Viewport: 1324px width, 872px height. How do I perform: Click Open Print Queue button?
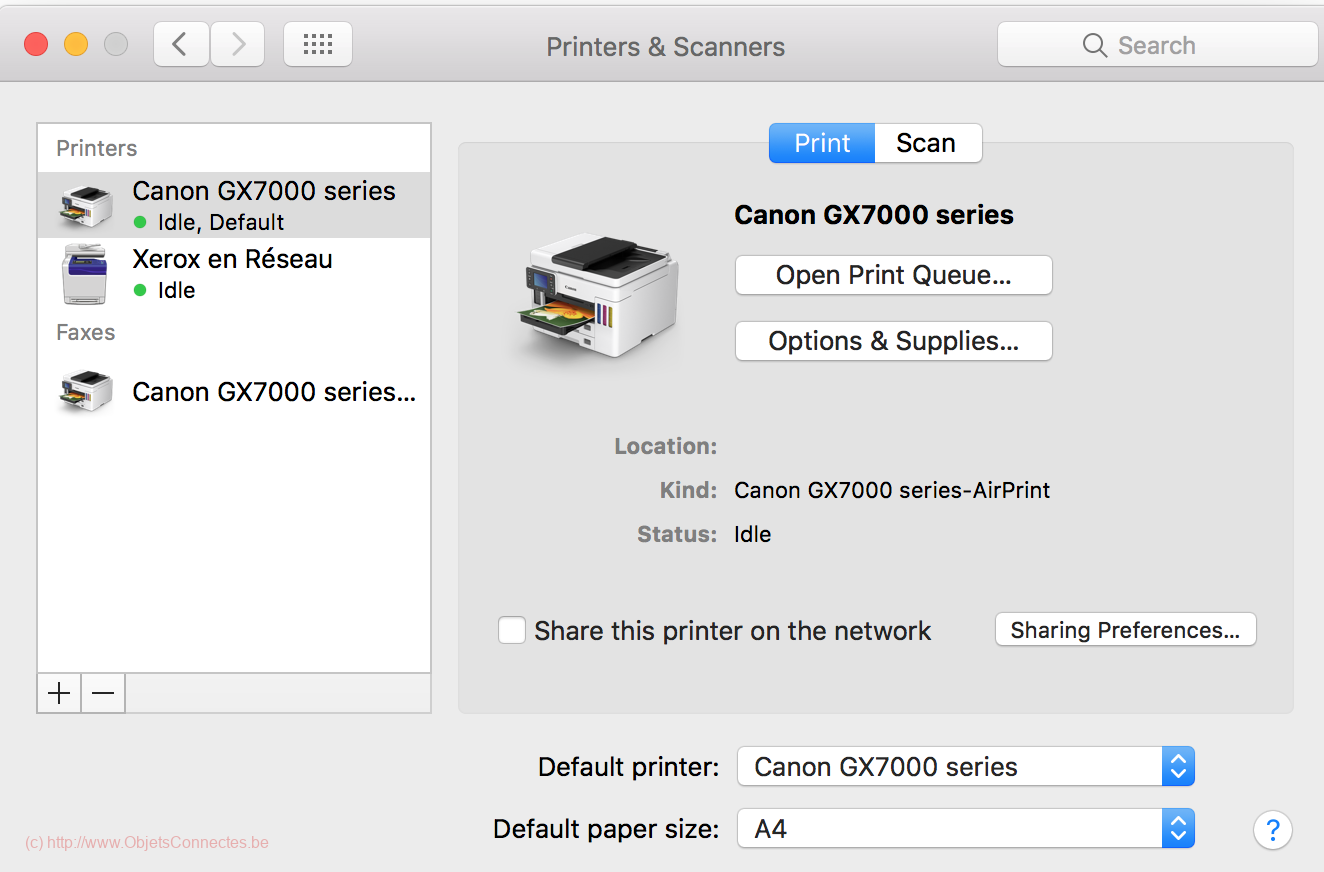(x=894, y=275)
